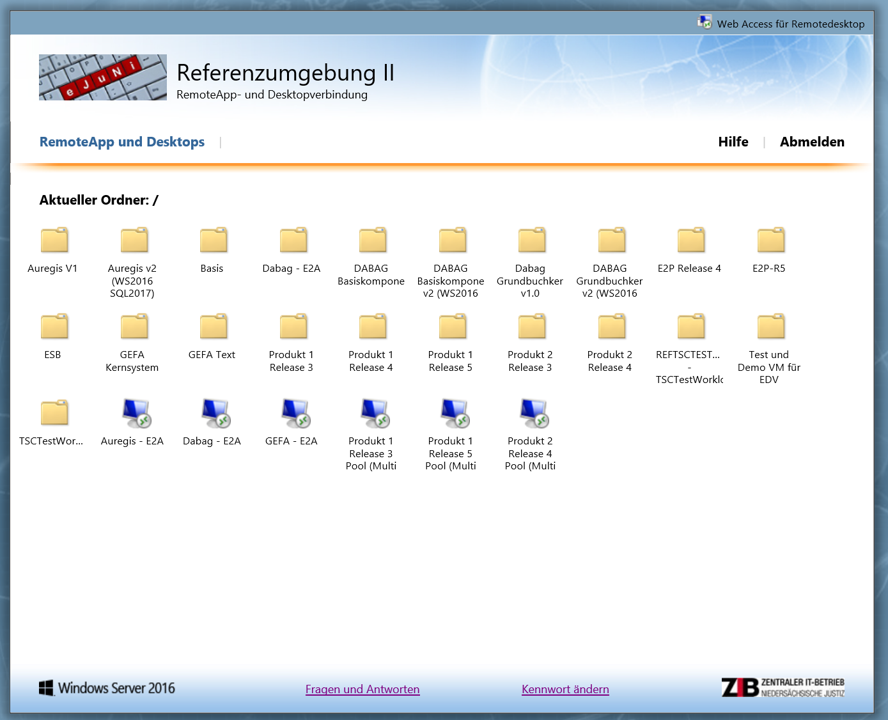Viewport: 888px width, 720px height.
Task: Launch the Auregis - E2A remote desktop
Action: coord(134,414)
